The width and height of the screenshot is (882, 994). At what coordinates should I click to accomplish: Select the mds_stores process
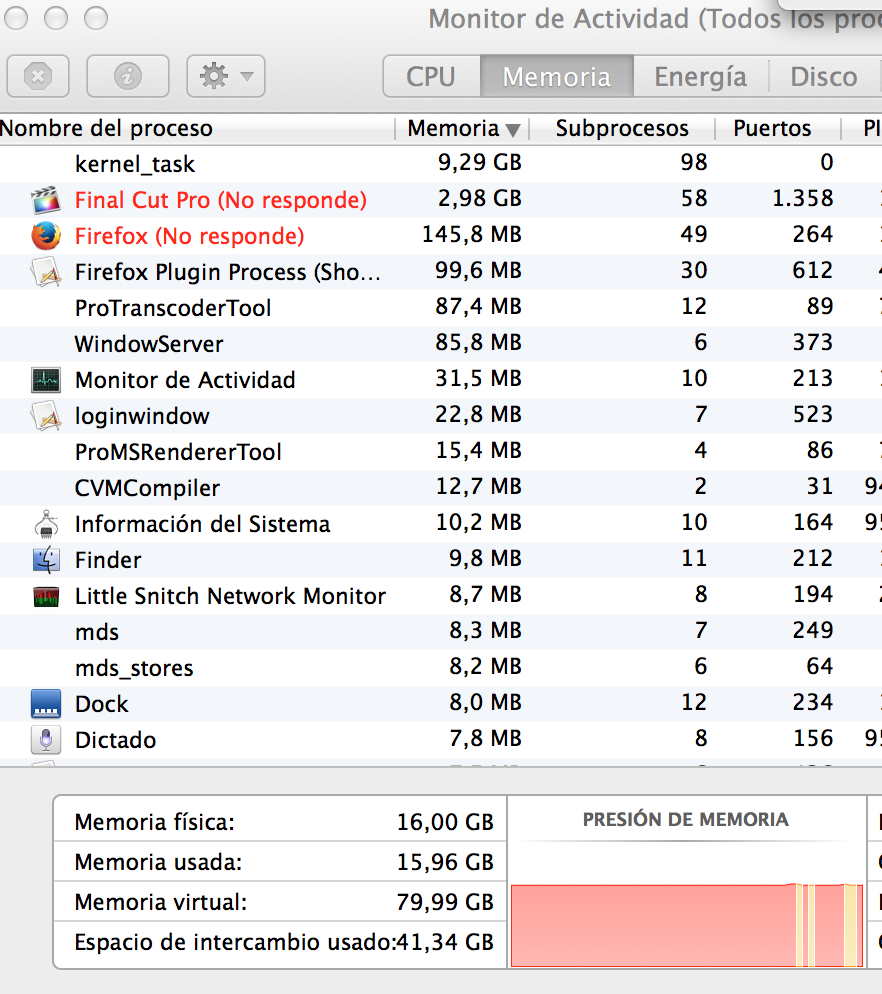tap(134, 668)
